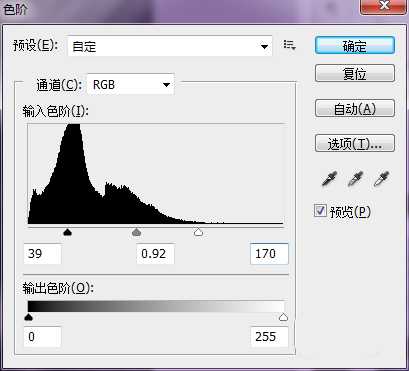Click the 复位 reset button
This screenshot has width=409, height=371.
[355, 73]
